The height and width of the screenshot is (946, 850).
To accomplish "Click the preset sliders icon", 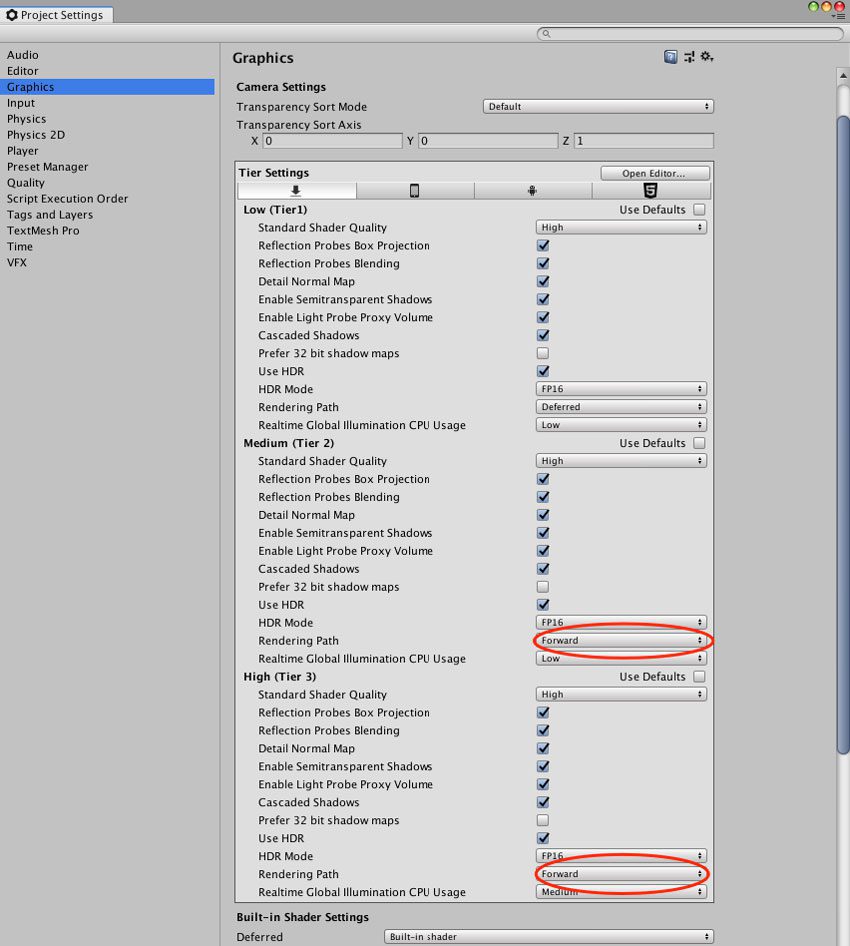I will pyautogui.click(x=689, y=57).
